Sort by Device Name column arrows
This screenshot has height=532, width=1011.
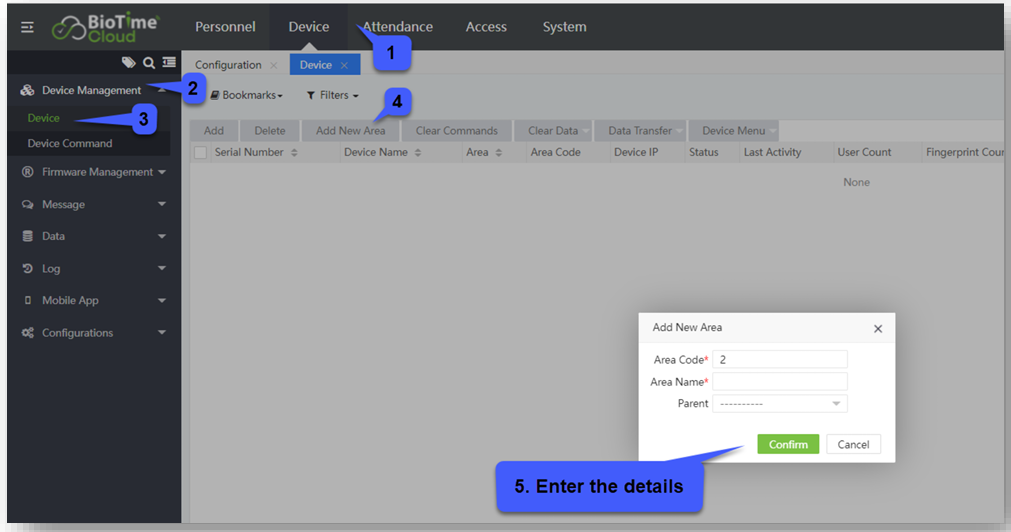click(418, 153)
